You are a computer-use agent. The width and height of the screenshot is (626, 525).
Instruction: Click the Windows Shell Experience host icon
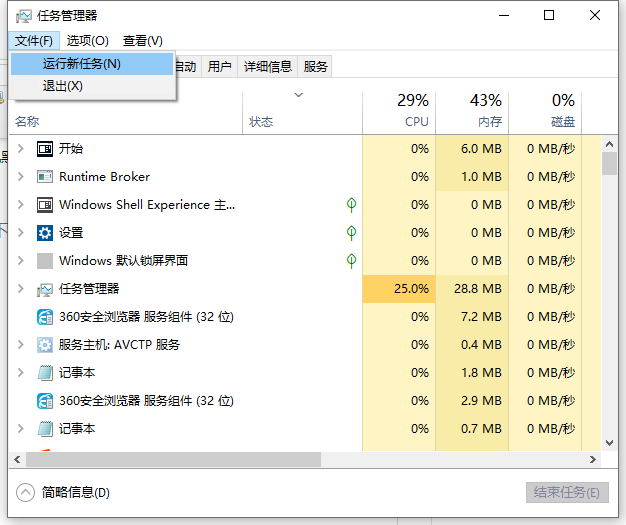coord(44,205)
